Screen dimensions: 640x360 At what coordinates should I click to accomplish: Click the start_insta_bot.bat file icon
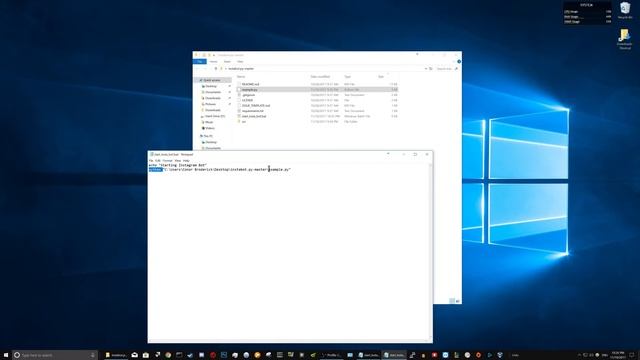tap(239, 116)
